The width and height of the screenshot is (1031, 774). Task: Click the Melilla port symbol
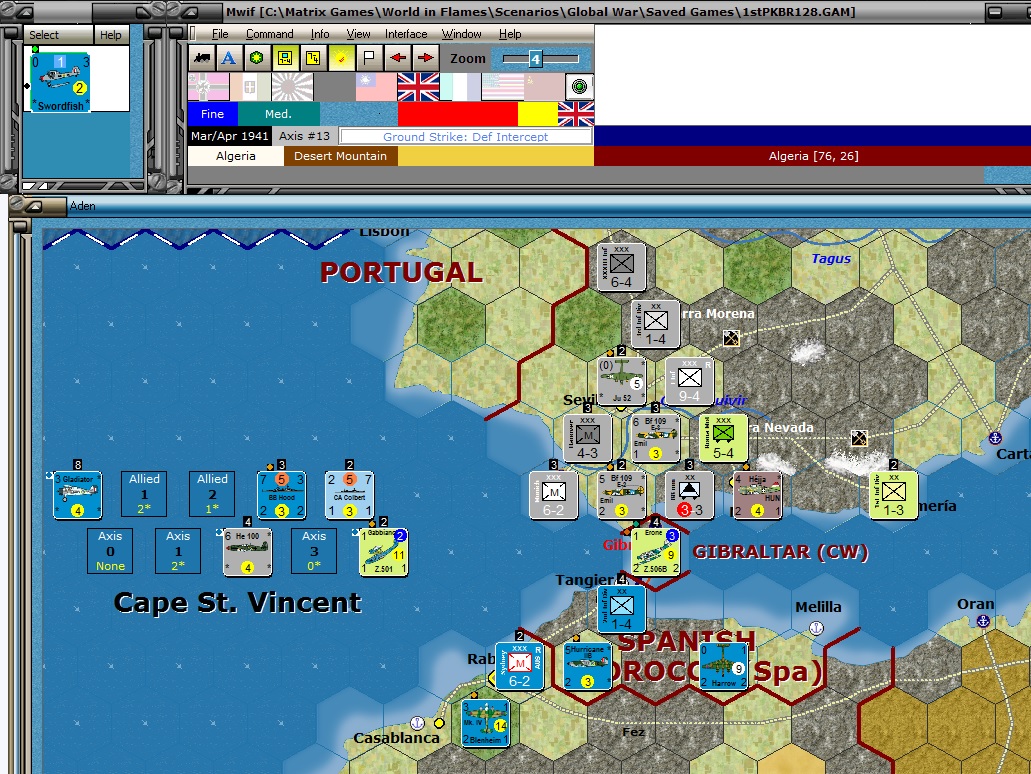pyautogui.click(x=816, y=628)
